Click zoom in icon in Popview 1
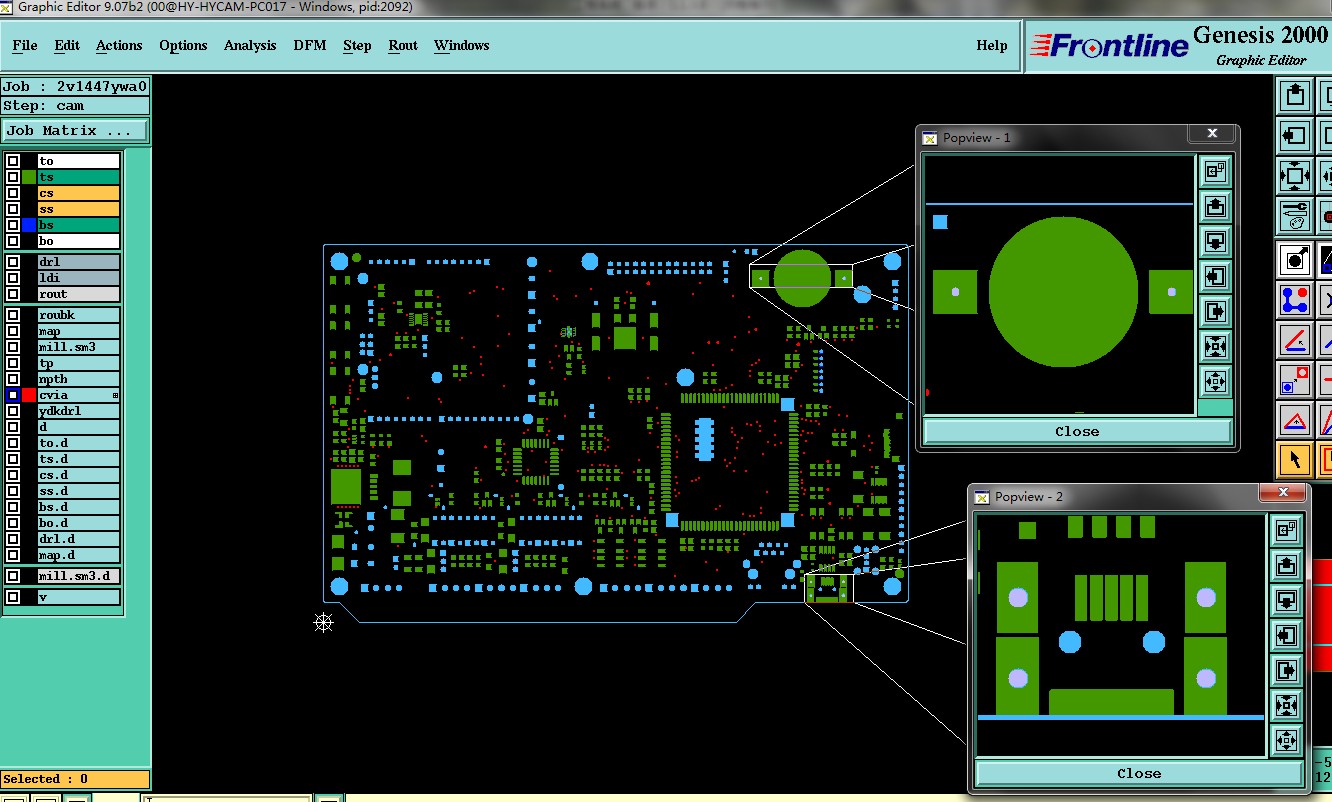 [x=1215, y=346]
